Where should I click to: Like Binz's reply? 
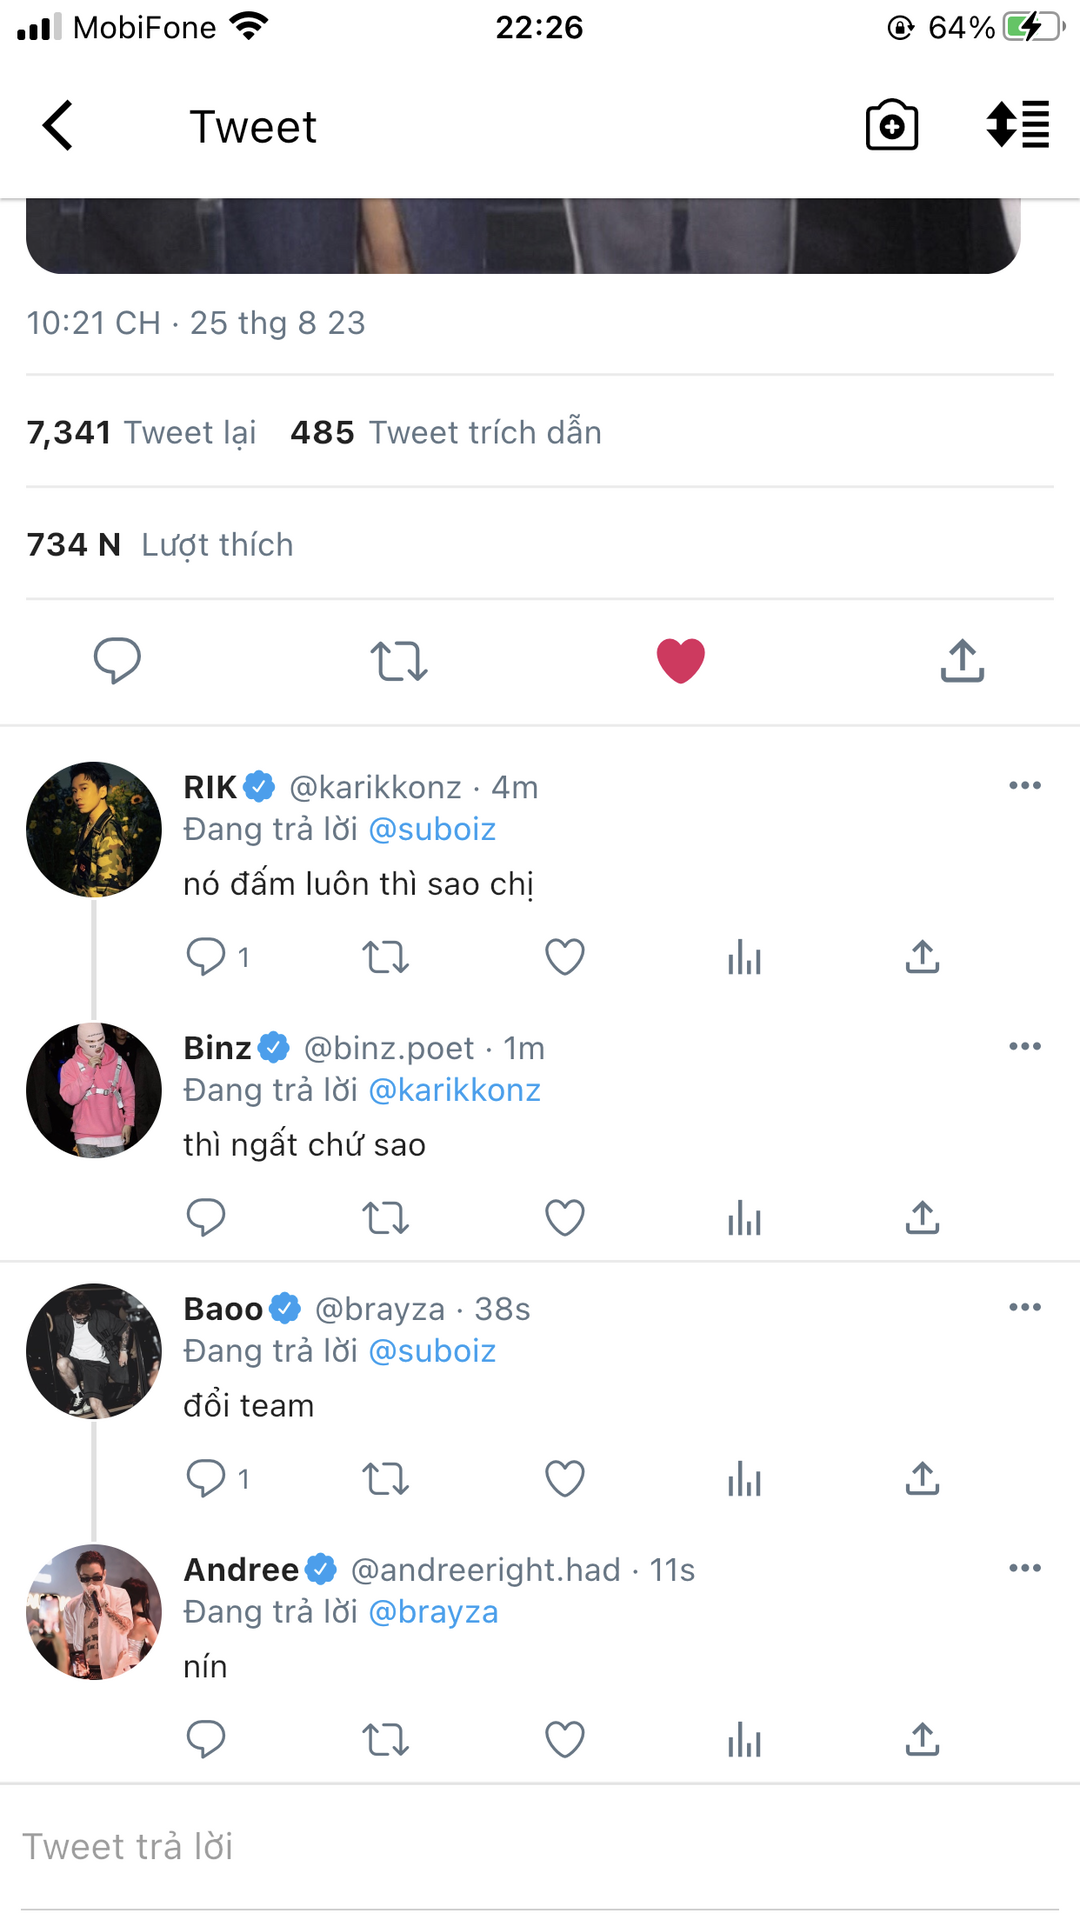coord(565,1218)
